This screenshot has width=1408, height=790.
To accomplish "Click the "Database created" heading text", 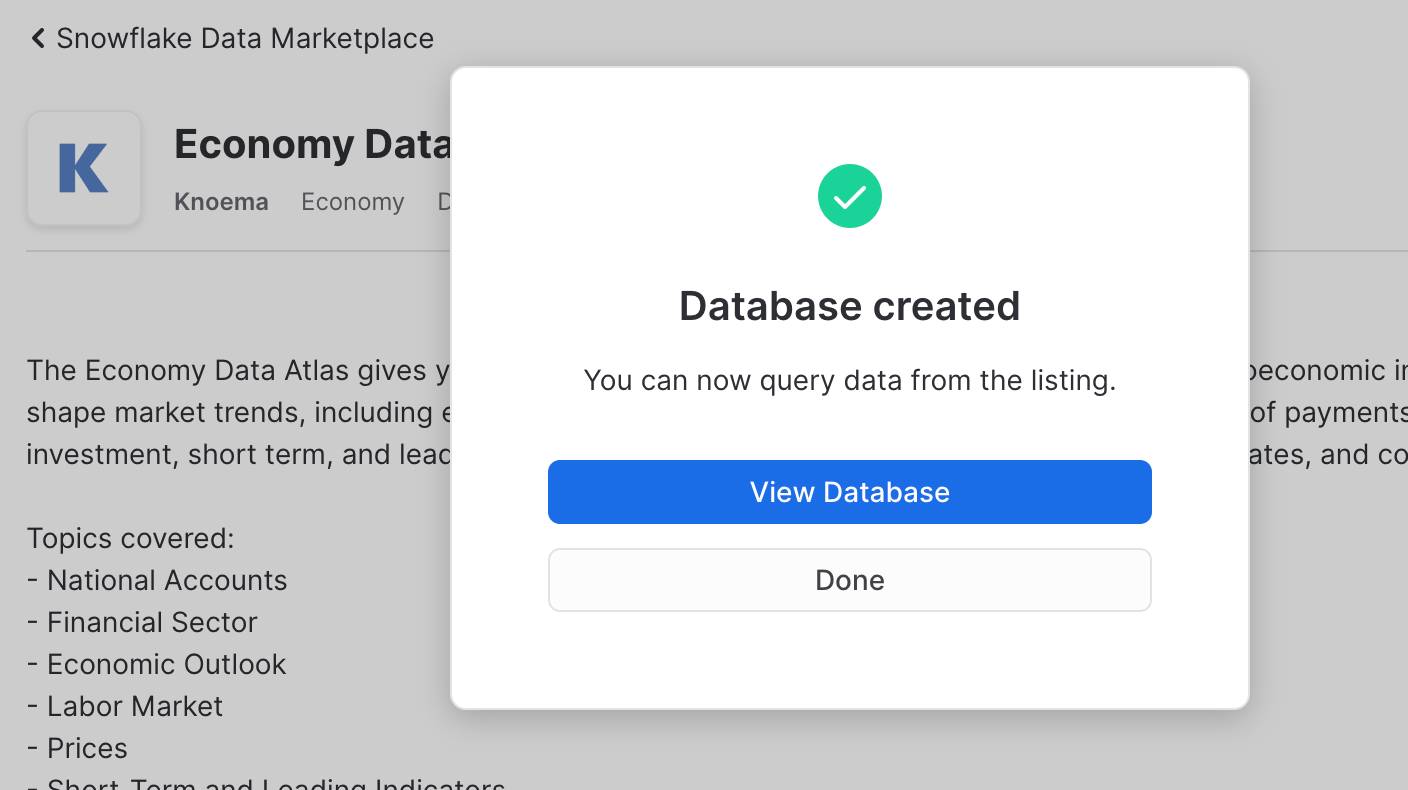I will coord(849,306).
